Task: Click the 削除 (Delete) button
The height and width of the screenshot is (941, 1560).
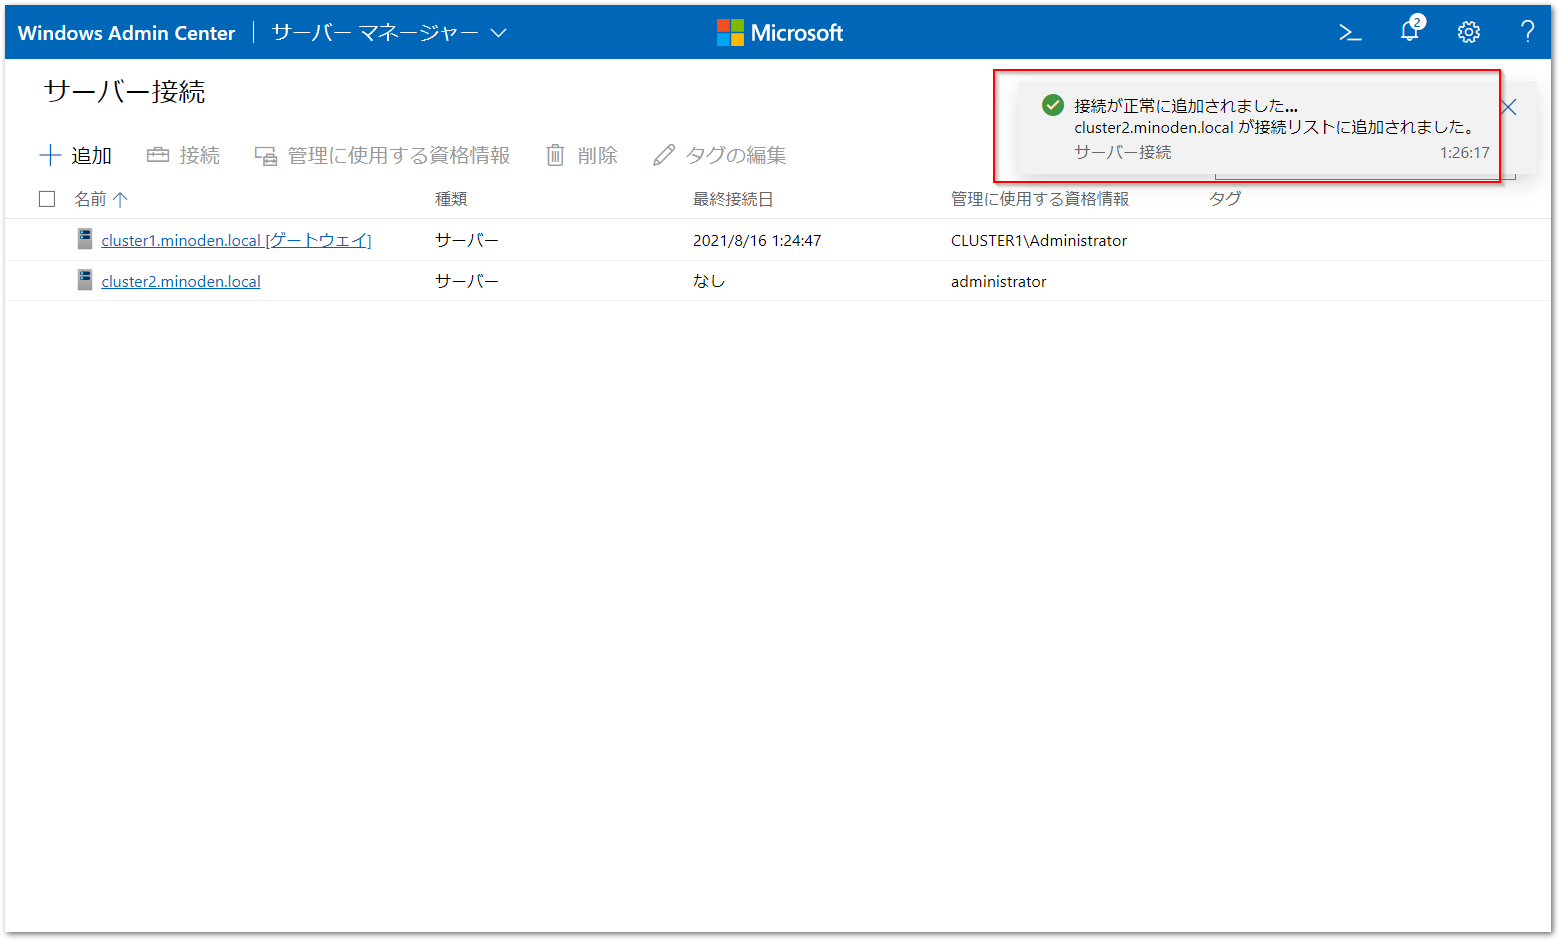Action: 582,155
